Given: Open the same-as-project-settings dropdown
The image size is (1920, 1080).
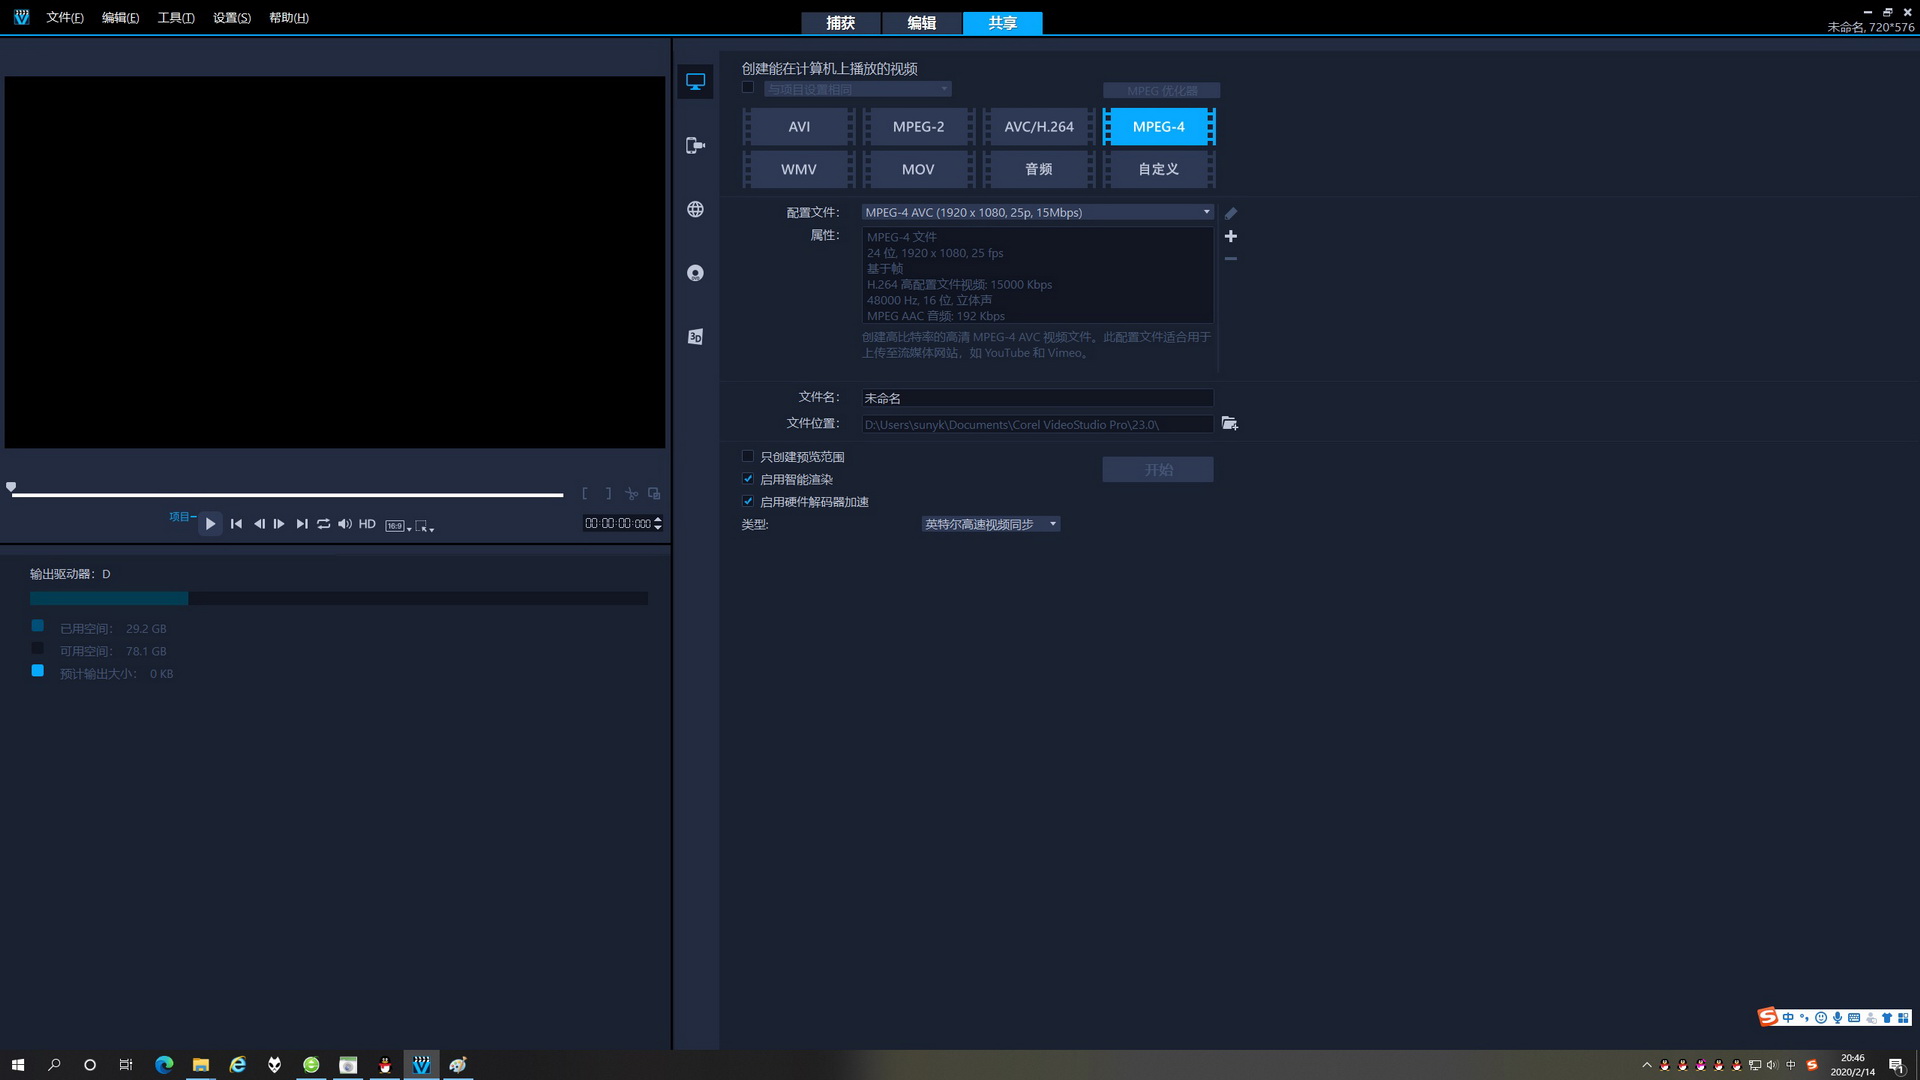Looking at the screenshot, I should coord(858,89).
